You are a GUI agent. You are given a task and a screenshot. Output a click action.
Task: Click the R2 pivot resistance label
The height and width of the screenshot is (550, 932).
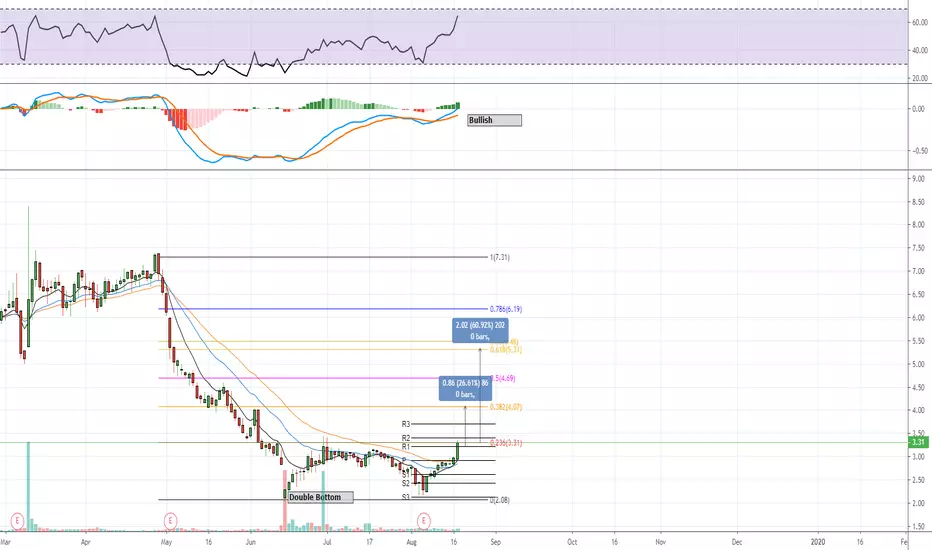pyautogui.click(x=406, y=438)
